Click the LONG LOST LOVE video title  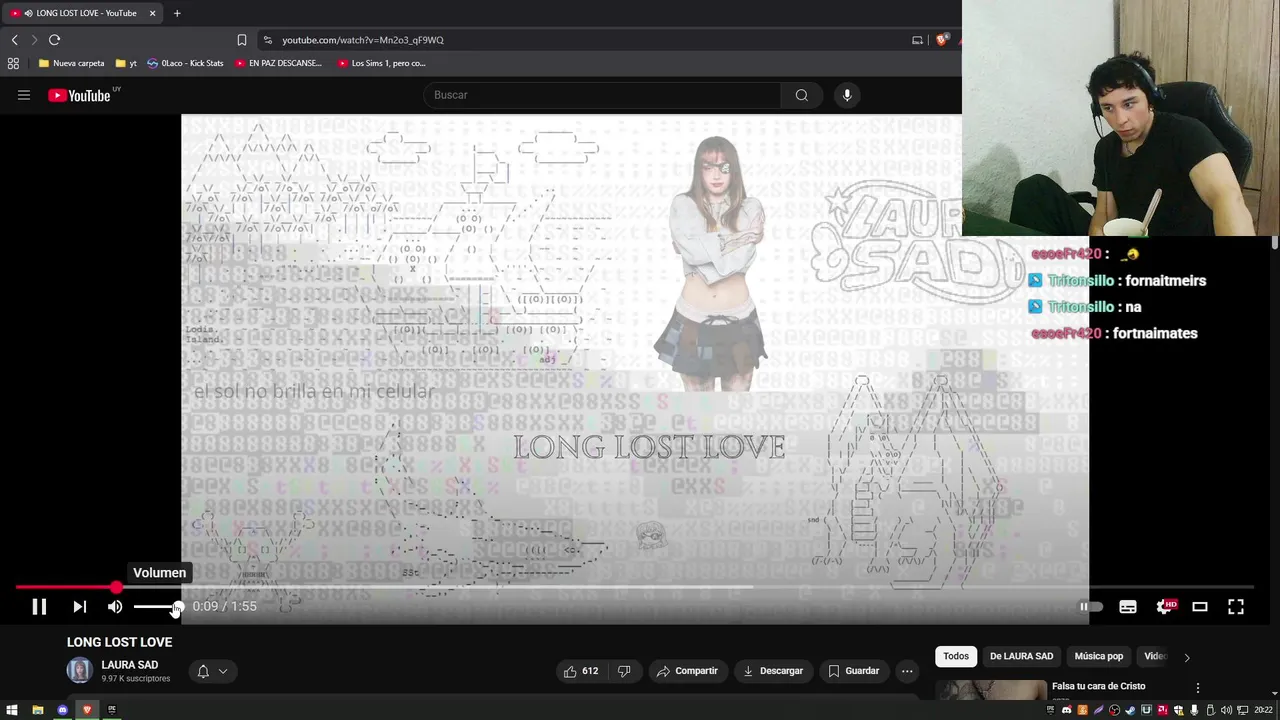(x=119, y=642)
